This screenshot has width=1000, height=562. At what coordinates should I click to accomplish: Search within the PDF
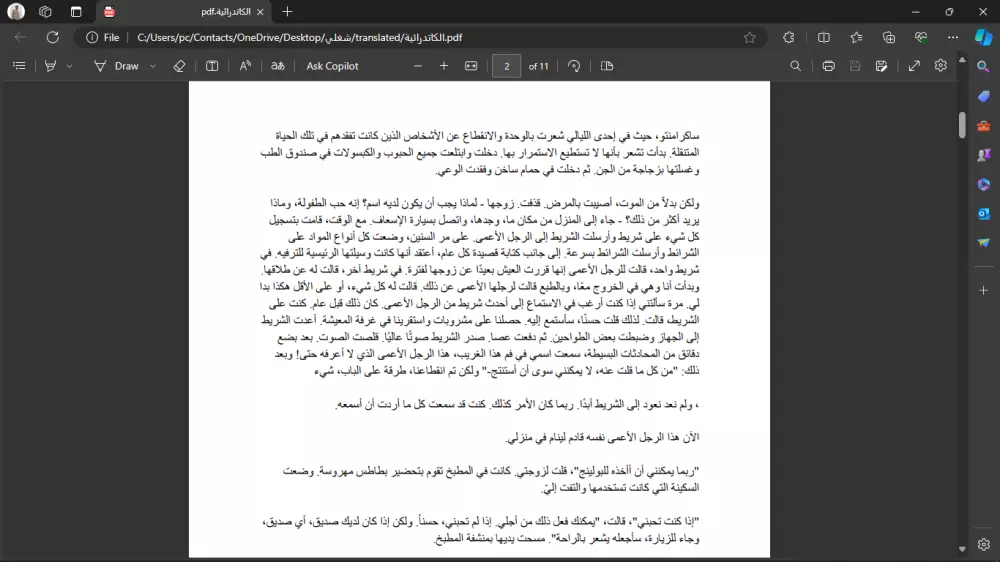(795, 66)
